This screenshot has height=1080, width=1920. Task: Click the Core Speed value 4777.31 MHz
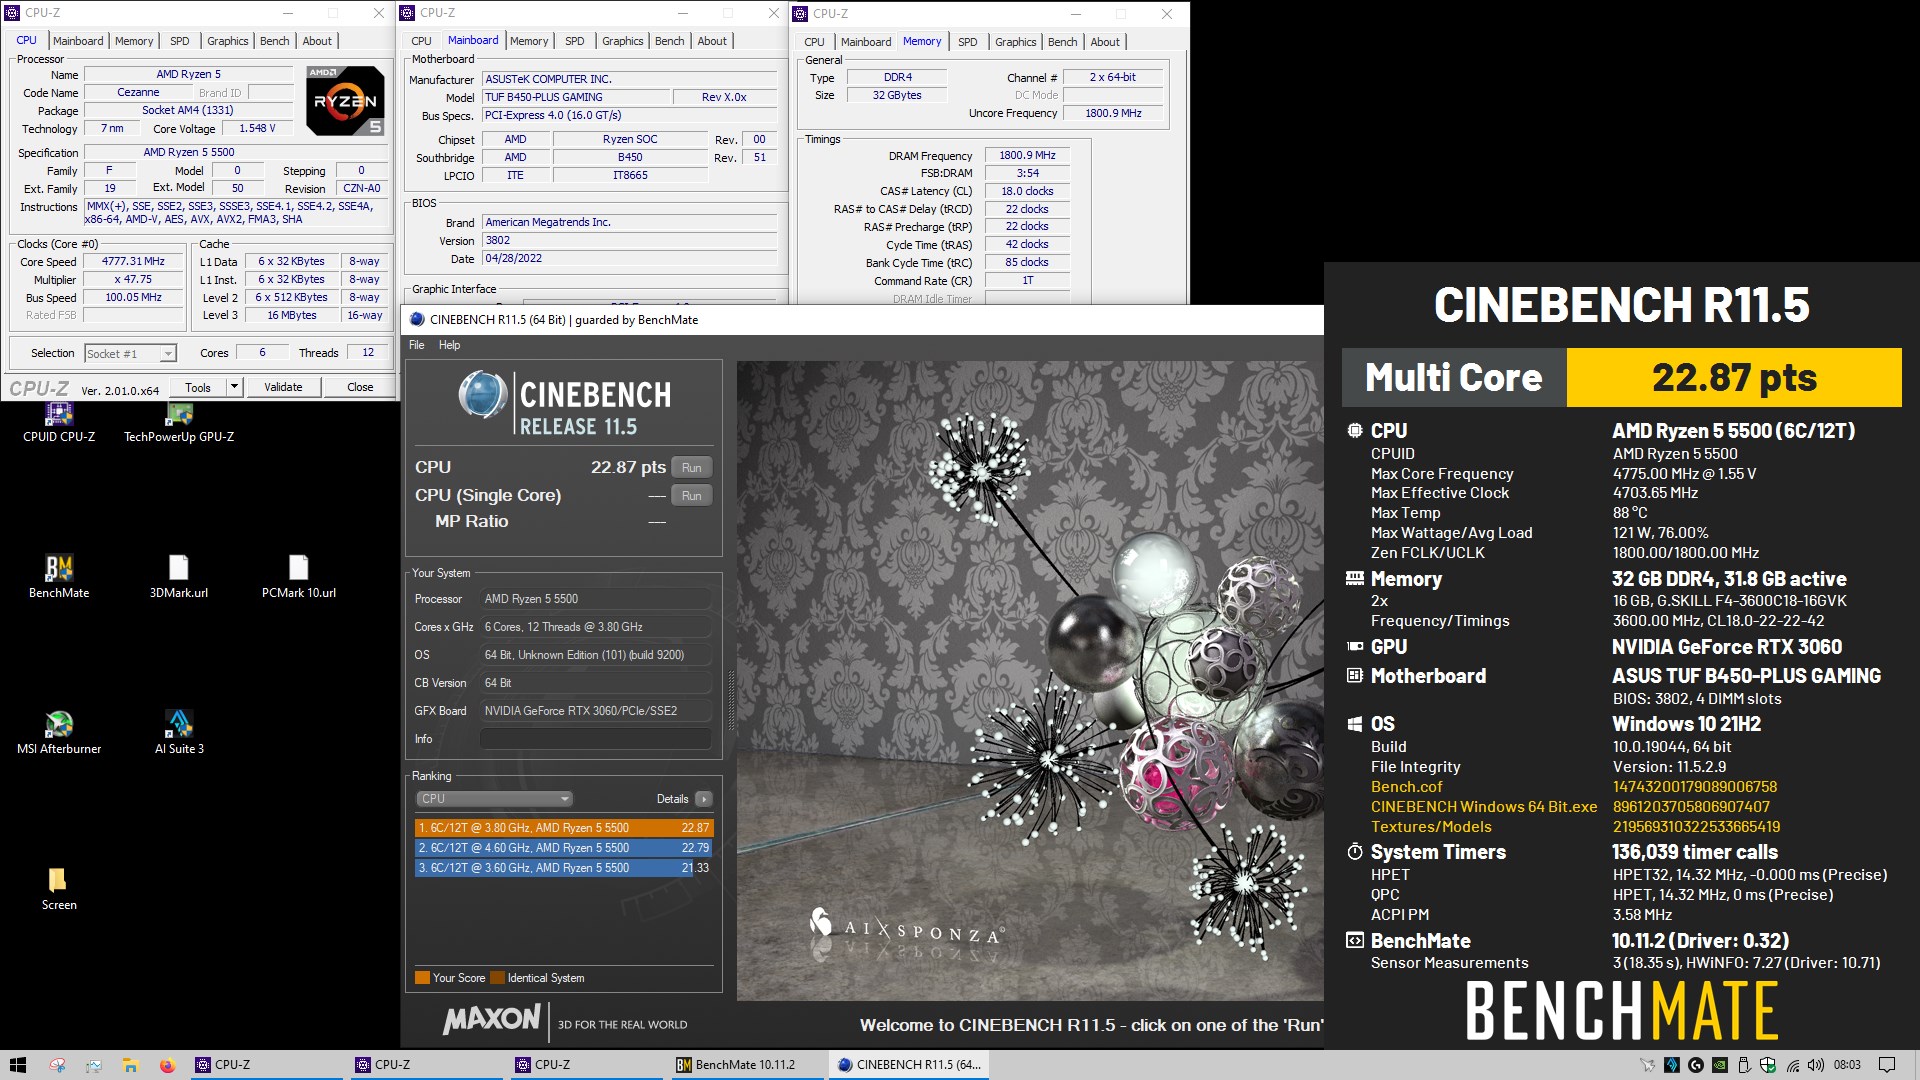133,262
